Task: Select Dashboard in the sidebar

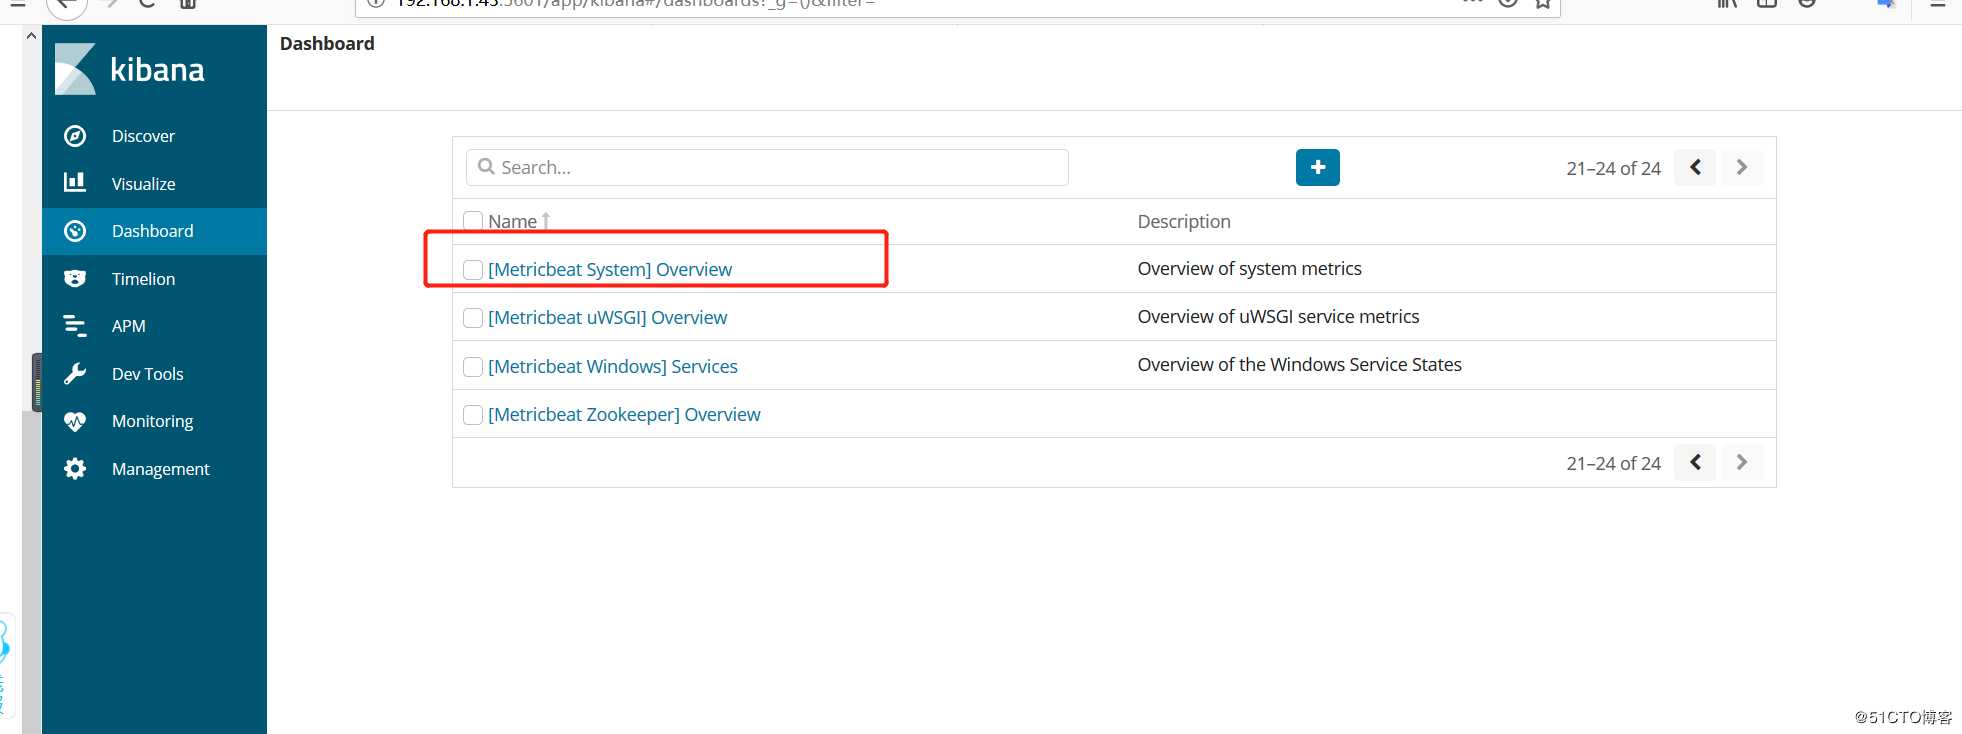Action: 154,231
